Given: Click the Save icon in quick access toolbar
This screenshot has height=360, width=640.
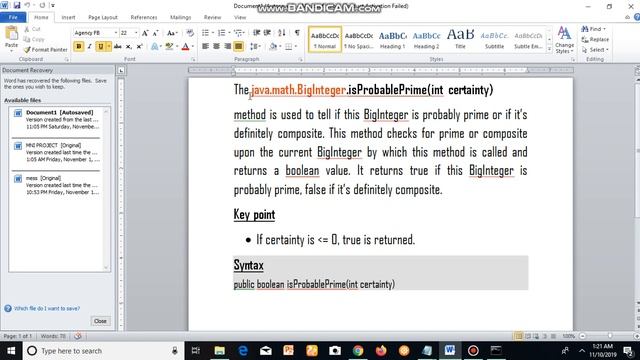Looking at the screenshot, I should (x=17, y=5).
